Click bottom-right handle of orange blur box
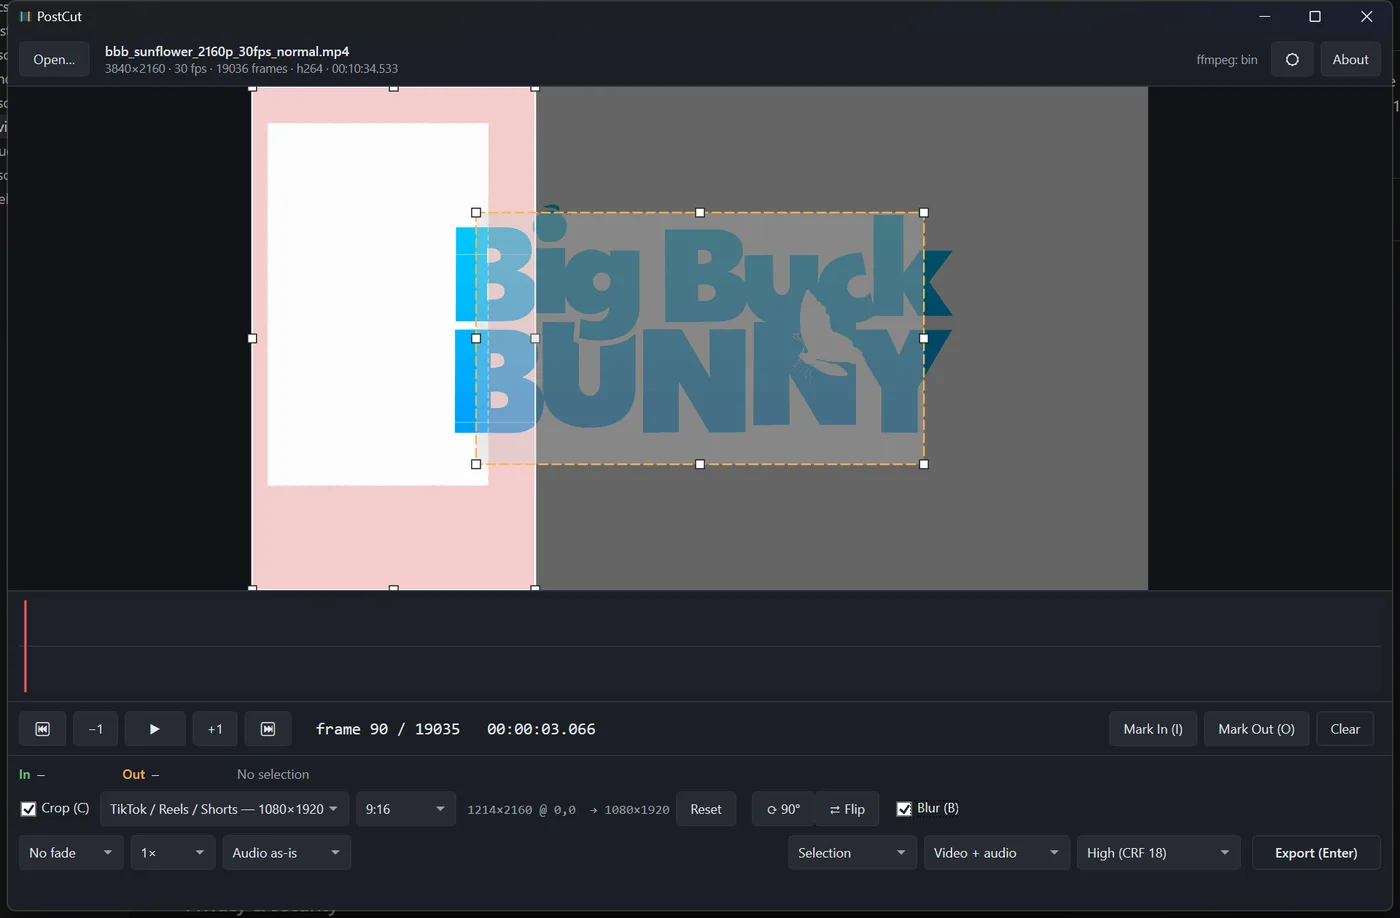Viewport: 1400px width, 918px height. tap(924, 464)
